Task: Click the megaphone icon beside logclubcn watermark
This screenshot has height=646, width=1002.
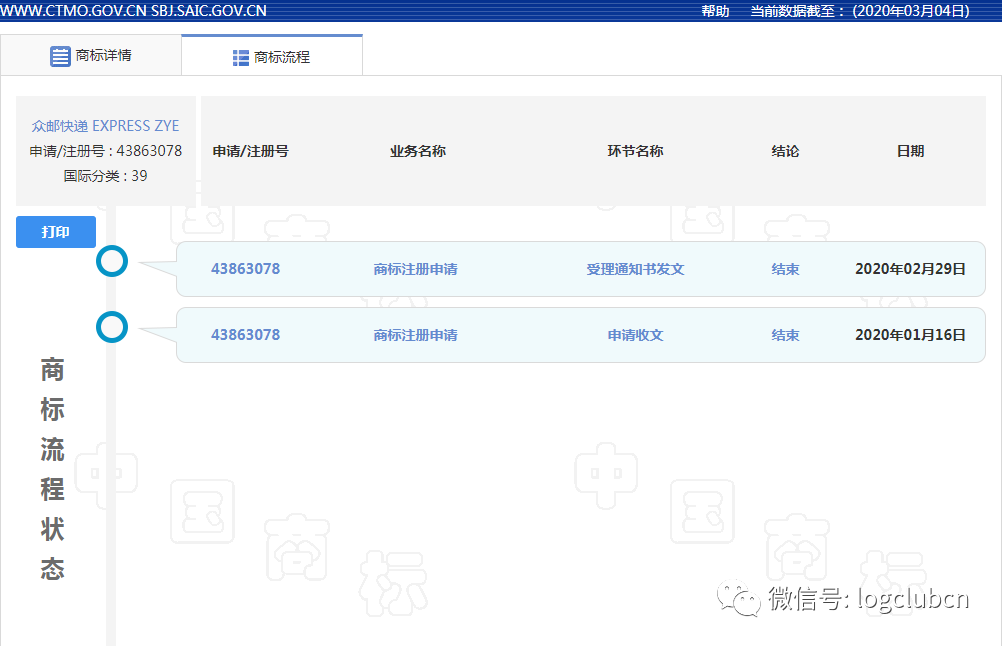Action: [737, 600]
